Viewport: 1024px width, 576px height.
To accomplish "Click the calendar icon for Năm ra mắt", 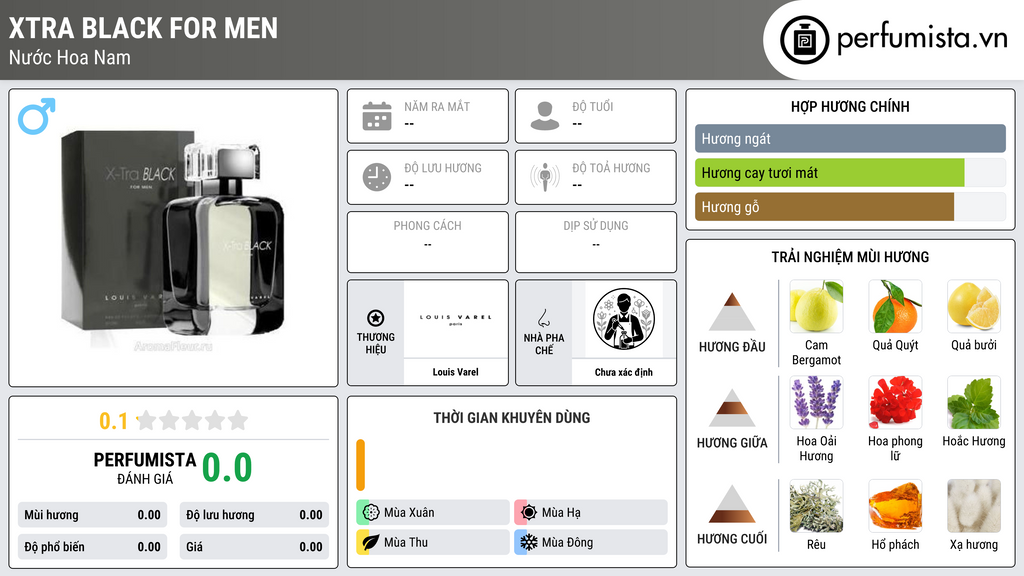I will tap(377, 116).
